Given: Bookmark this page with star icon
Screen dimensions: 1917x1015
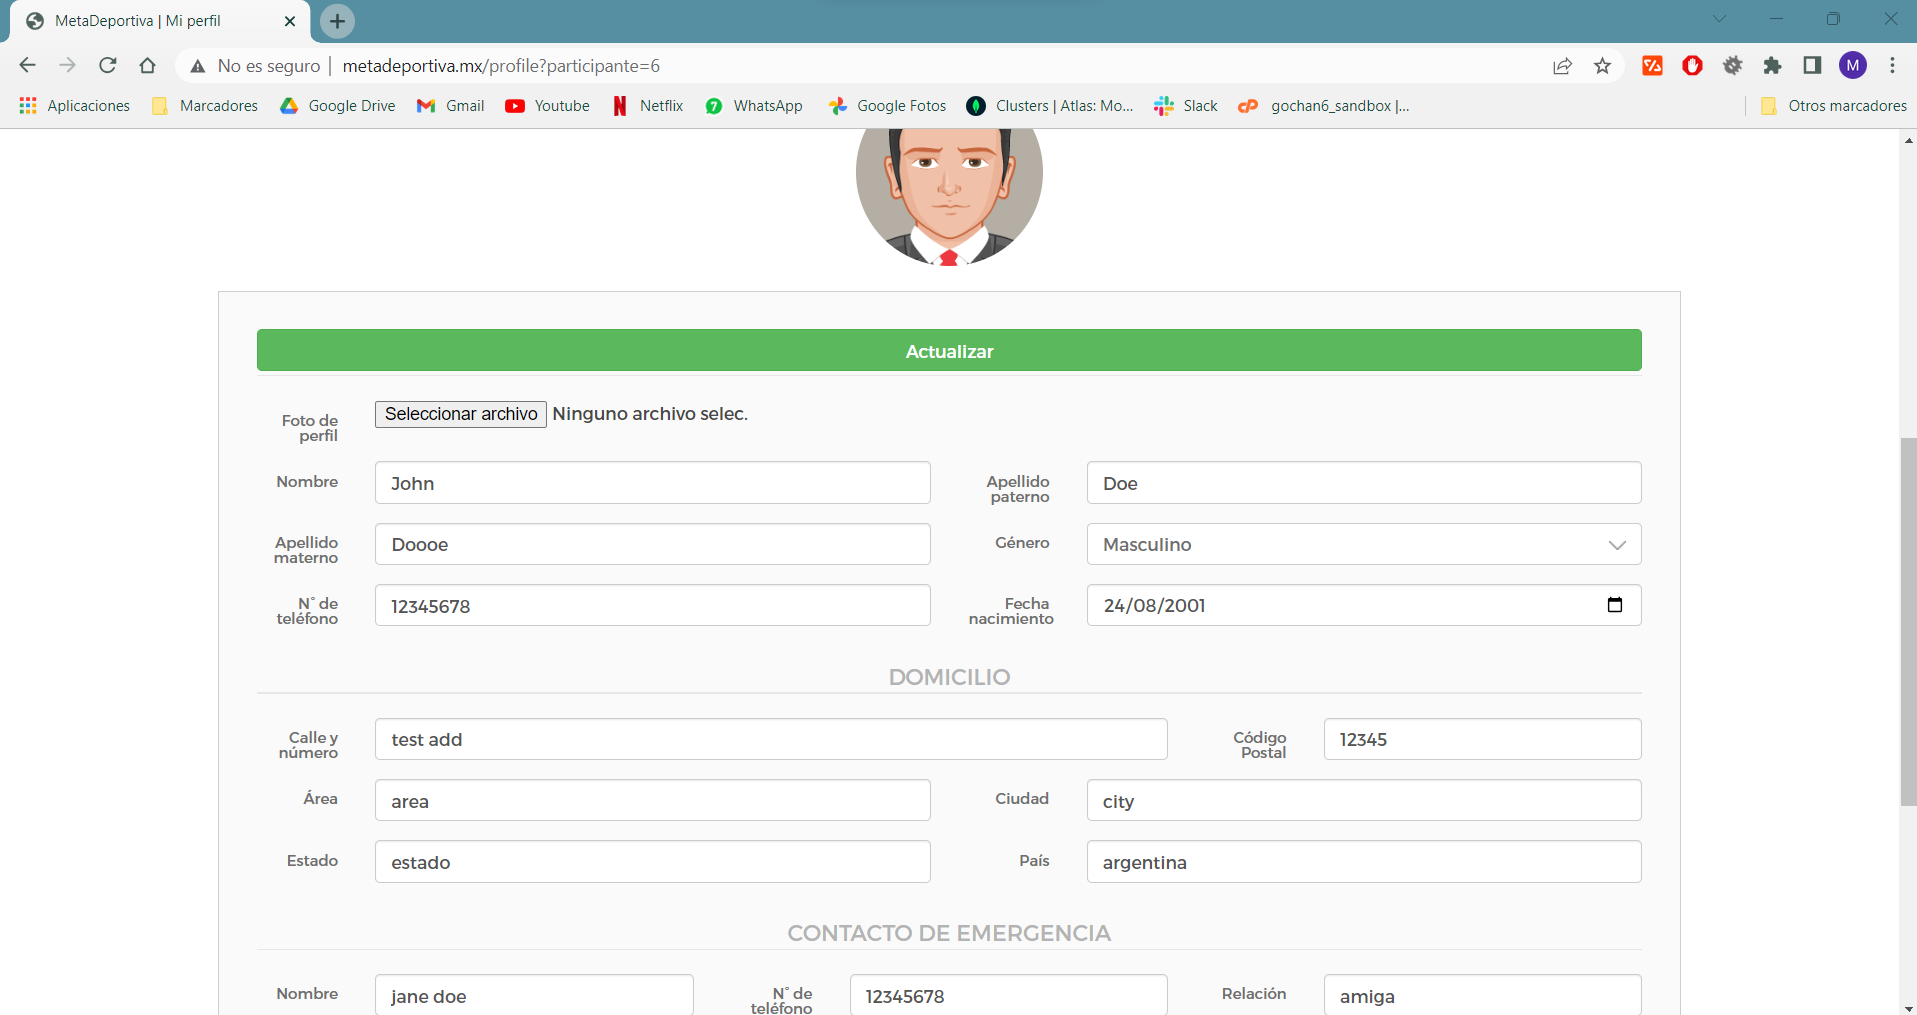Looking at the screenshot, I should 1602,66.
